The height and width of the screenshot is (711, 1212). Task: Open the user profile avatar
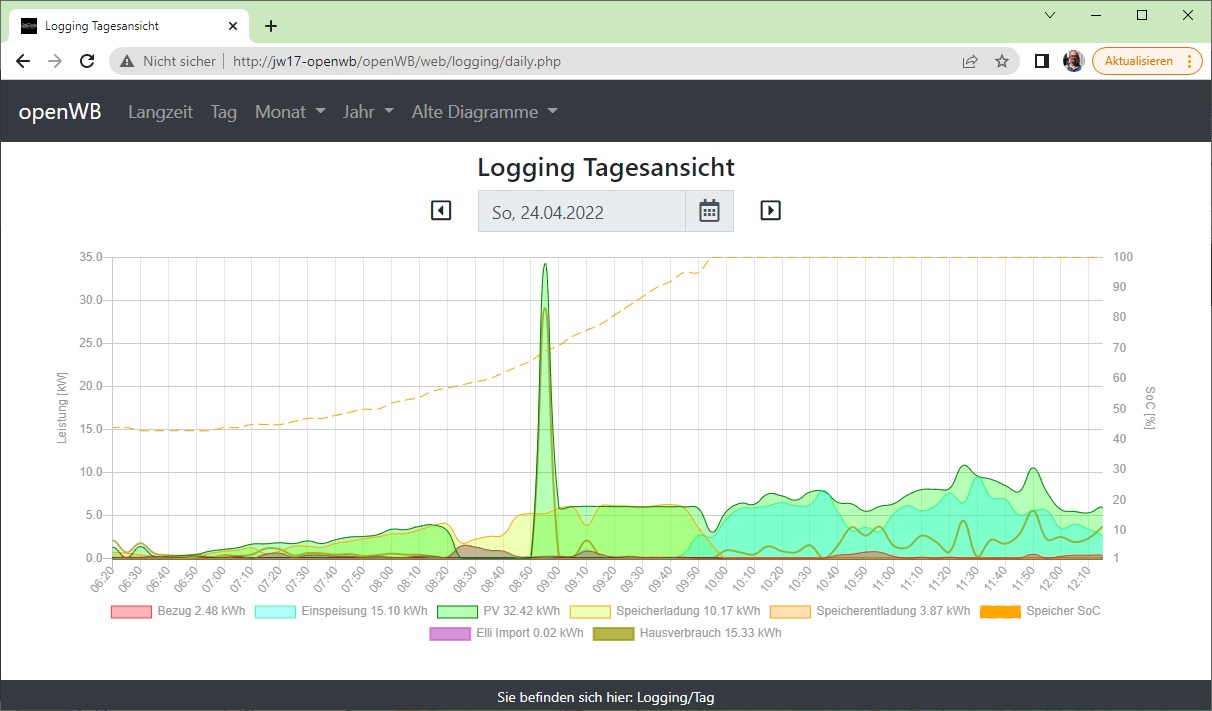[1073, 61]
